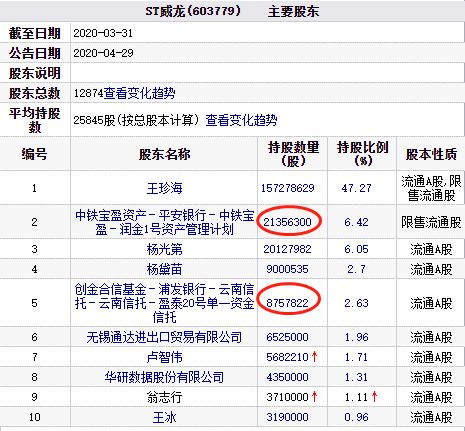Image resolution: width=465 pixels, height=431 pixels.
Task: Open 中铁宝盈资产 shareholder link
Action: [165, 222]
